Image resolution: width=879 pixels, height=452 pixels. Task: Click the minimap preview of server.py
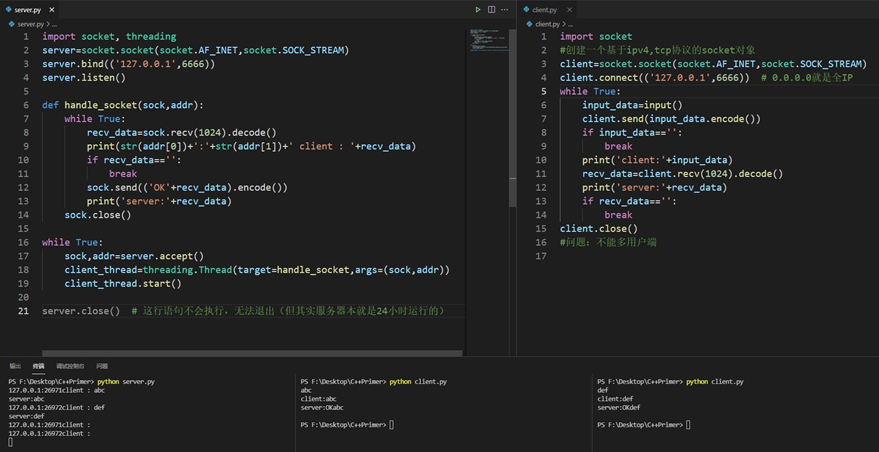488,39
